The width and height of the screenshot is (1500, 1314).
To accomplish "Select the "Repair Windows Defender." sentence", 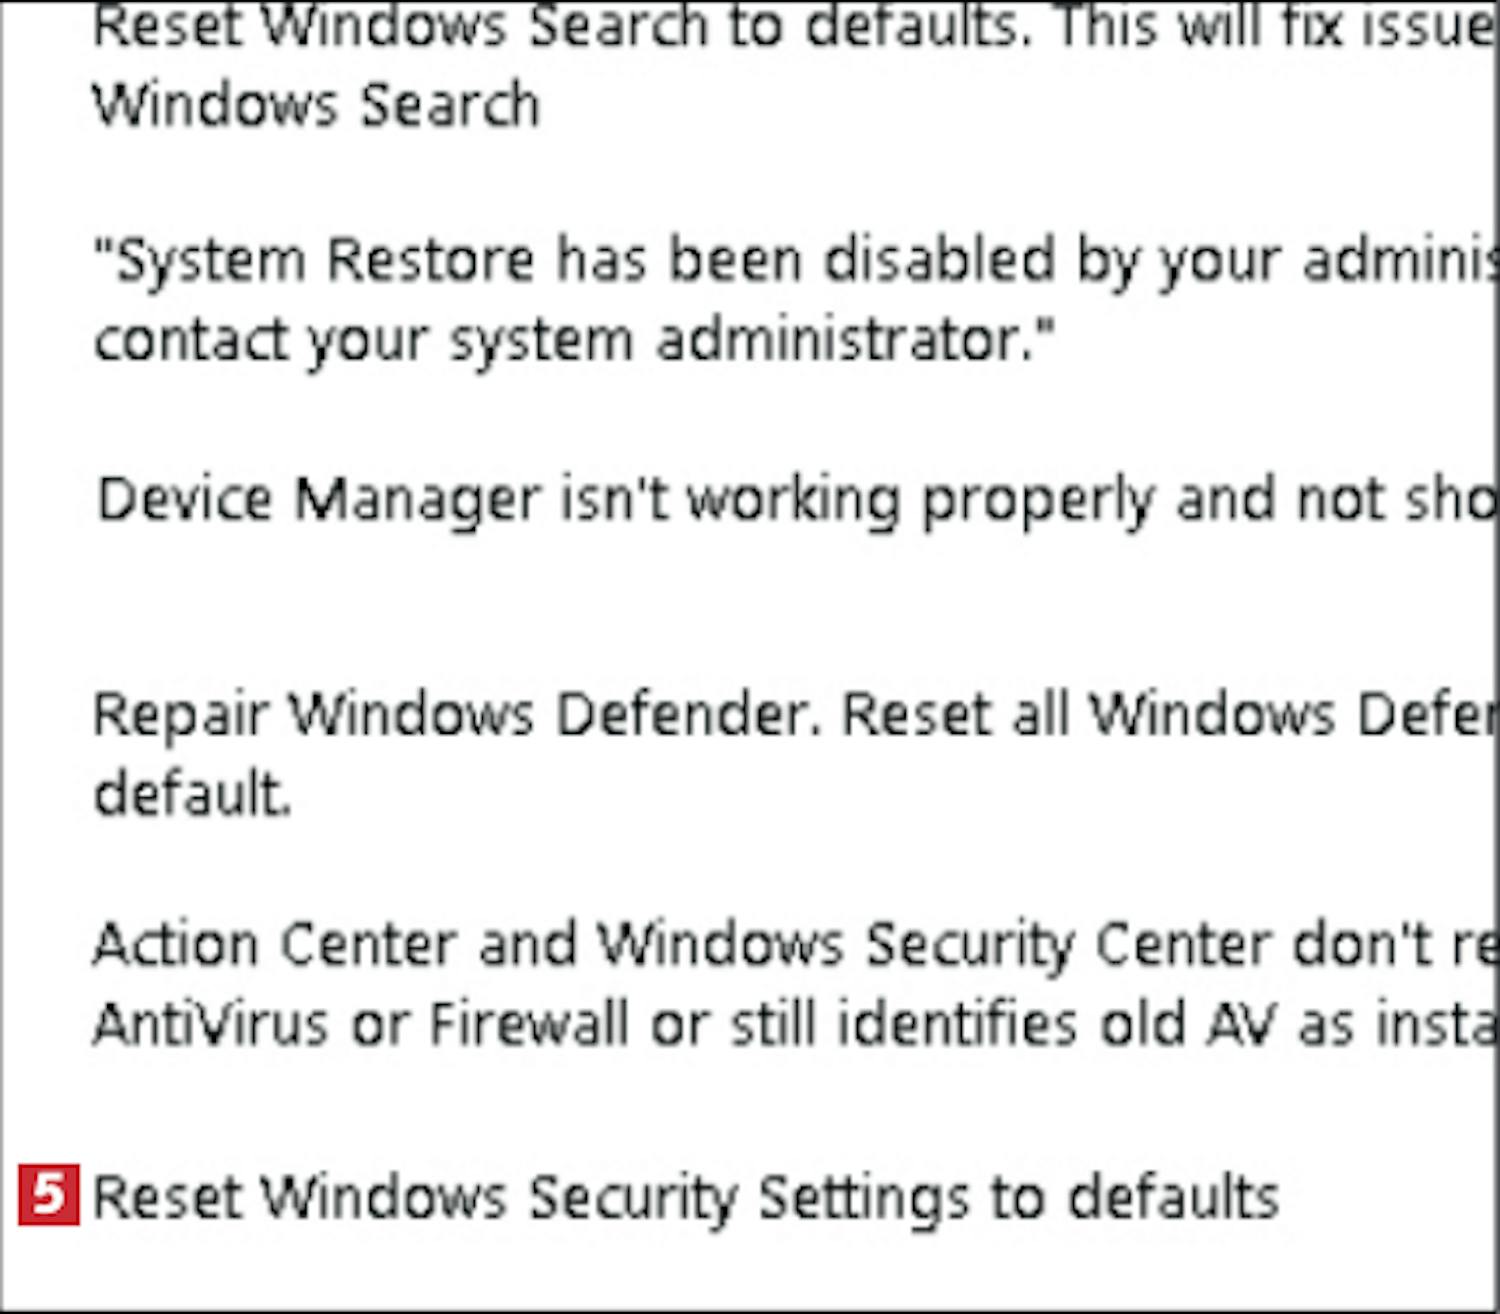I will [456, 715].
